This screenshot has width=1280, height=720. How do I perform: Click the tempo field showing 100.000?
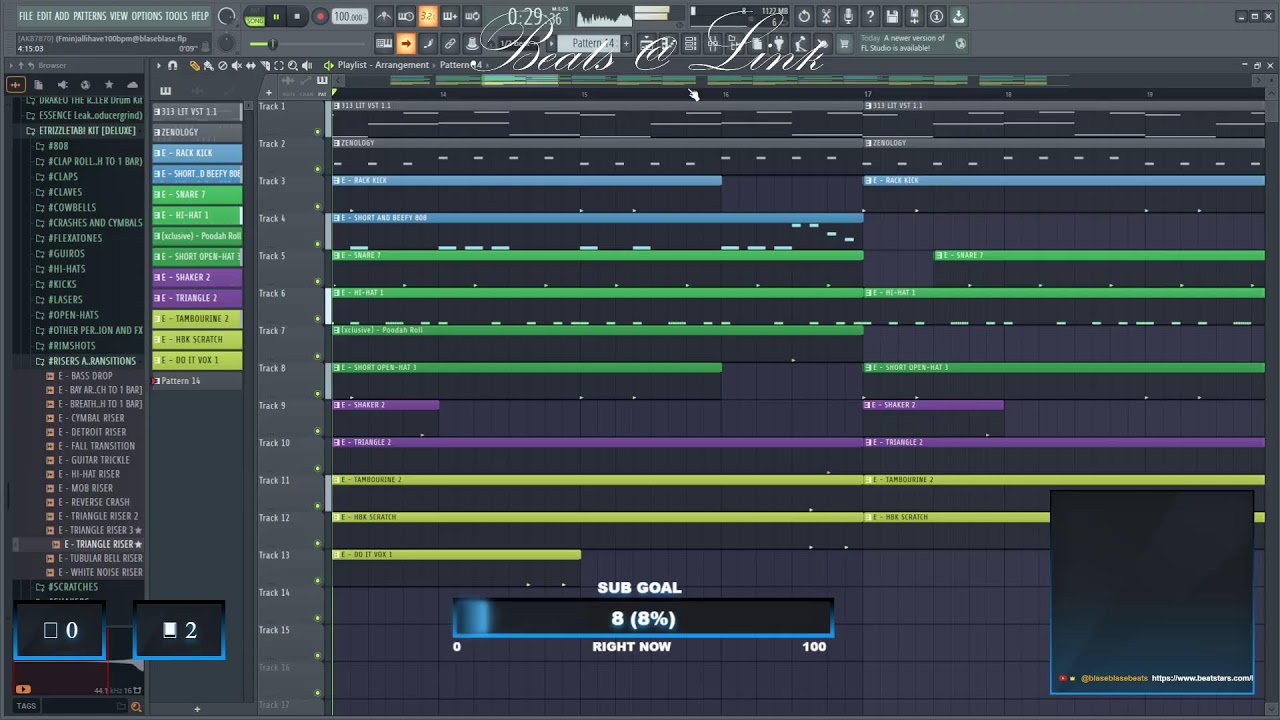pos(349,17)
